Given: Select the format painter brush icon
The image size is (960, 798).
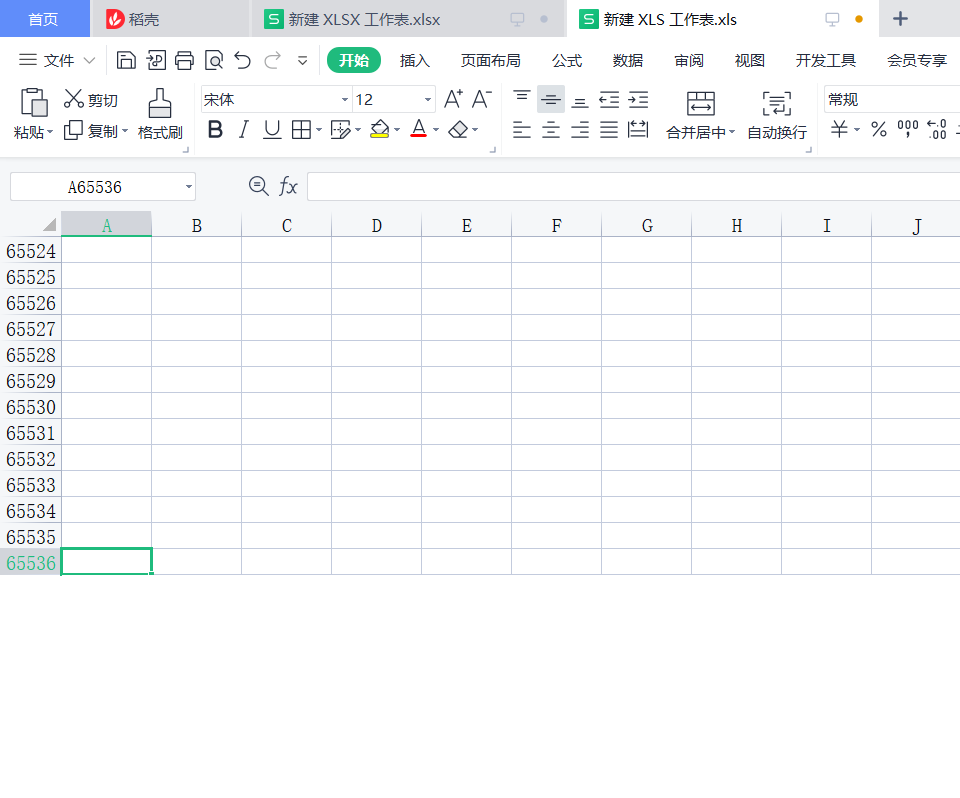Looking at the screenshot, I should tap(159, 103).
